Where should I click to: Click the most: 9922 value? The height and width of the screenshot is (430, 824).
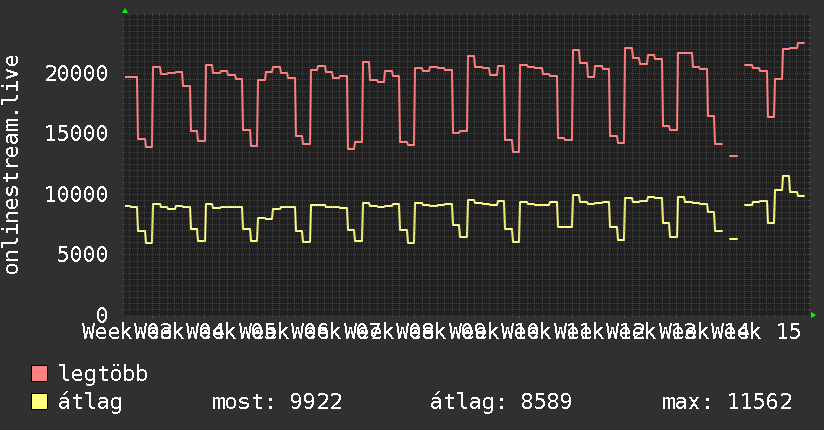tap(277, 402)
